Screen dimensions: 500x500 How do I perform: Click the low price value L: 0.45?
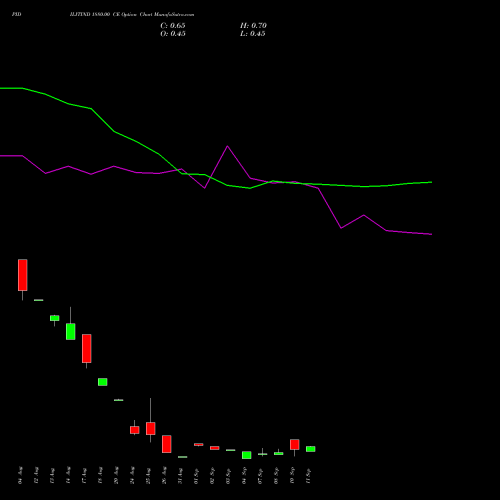click(253, 34)
